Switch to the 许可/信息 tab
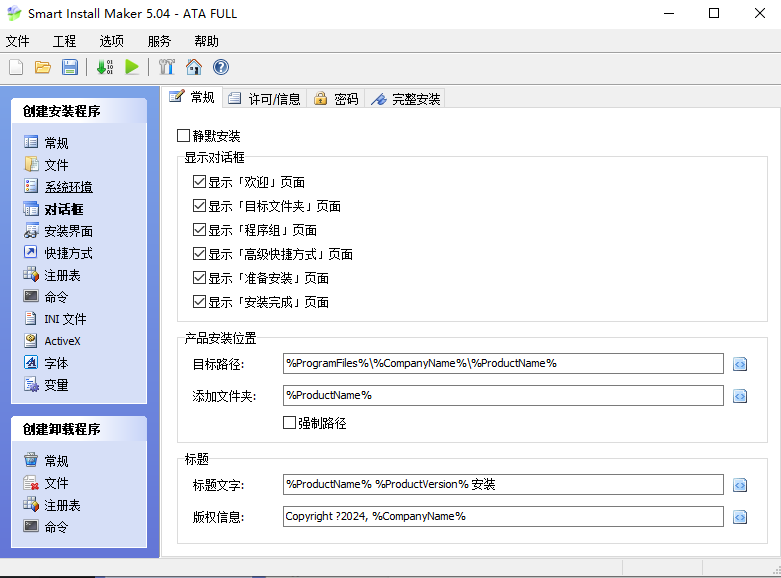This screenshot has width=781, height=578. [264, 99]
